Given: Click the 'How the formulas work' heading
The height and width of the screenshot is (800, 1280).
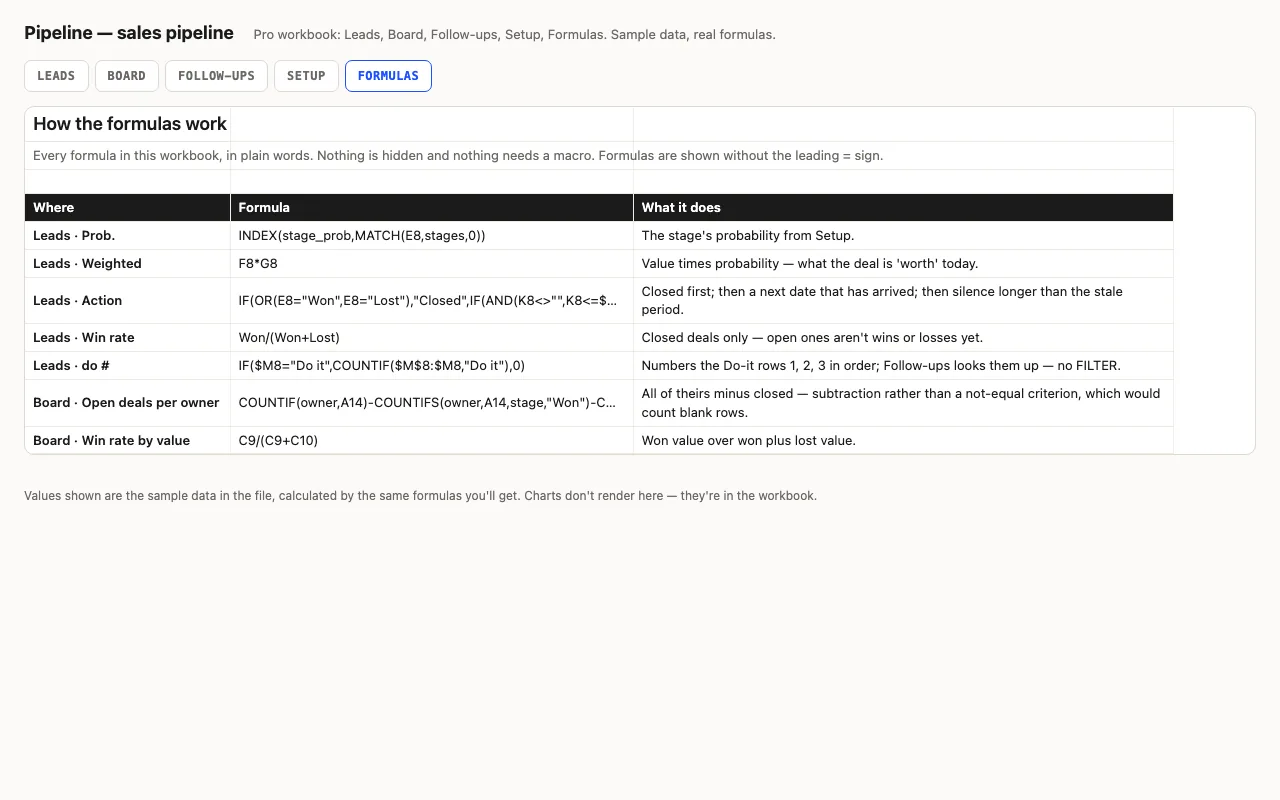Looking at the screenshot, I should click(x=130, y=124).
